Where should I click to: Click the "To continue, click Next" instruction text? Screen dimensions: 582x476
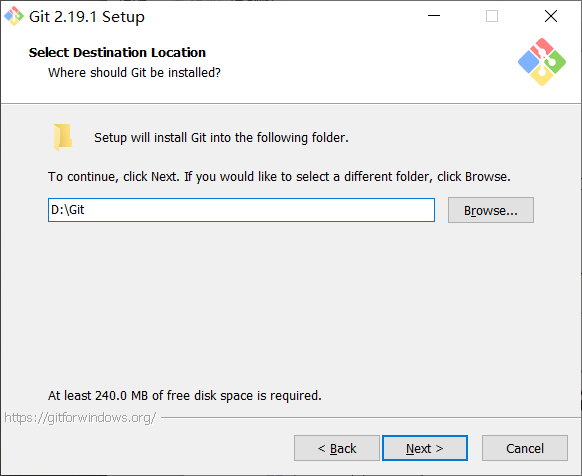279,176
